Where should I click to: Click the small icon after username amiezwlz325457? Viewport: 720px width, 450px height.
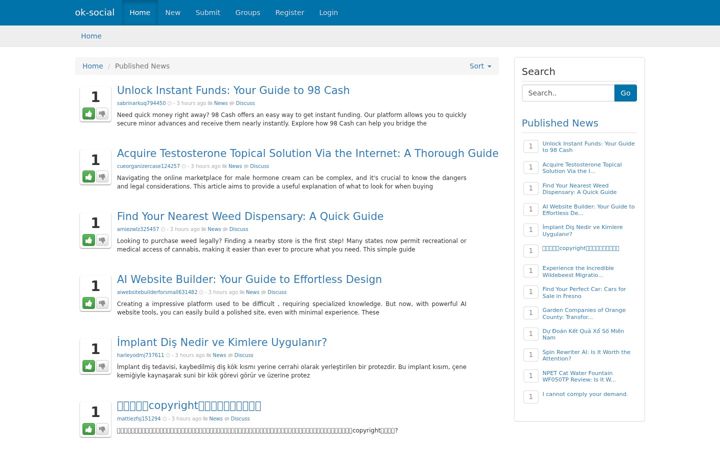163,229
